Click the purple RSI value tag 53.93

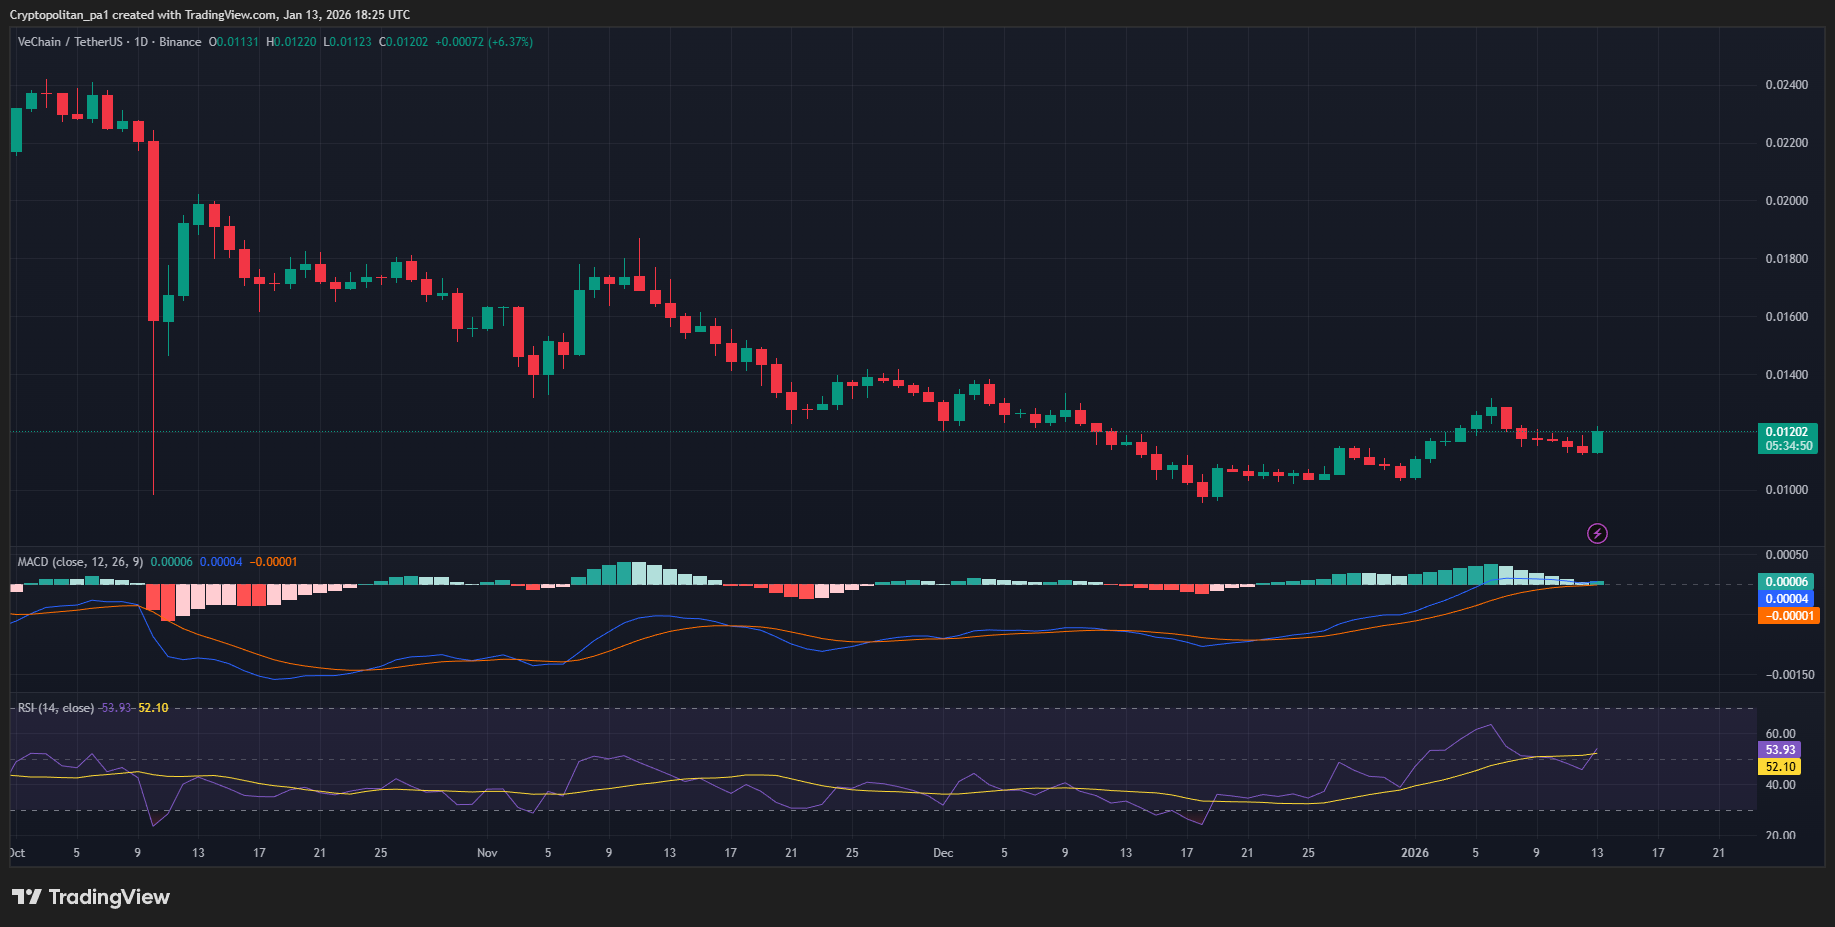pos(1780,750)
